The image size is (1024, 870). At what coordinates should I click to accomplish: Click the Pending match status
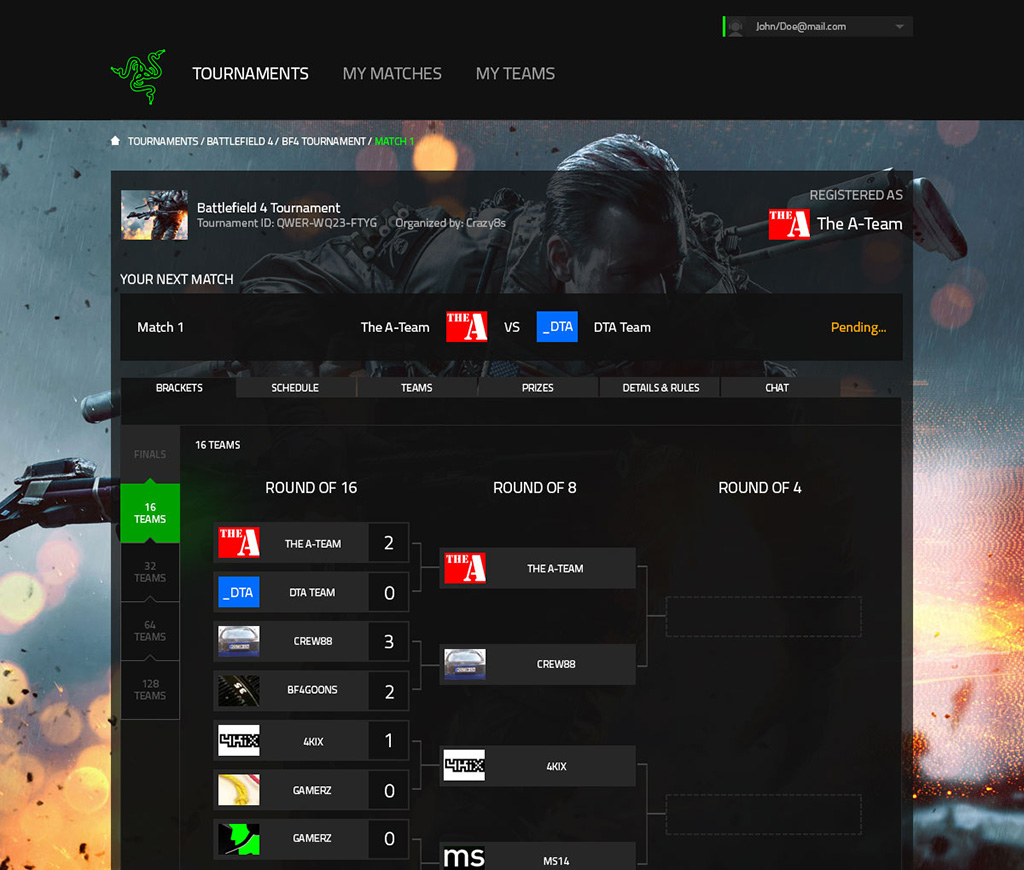click(858, 327)
